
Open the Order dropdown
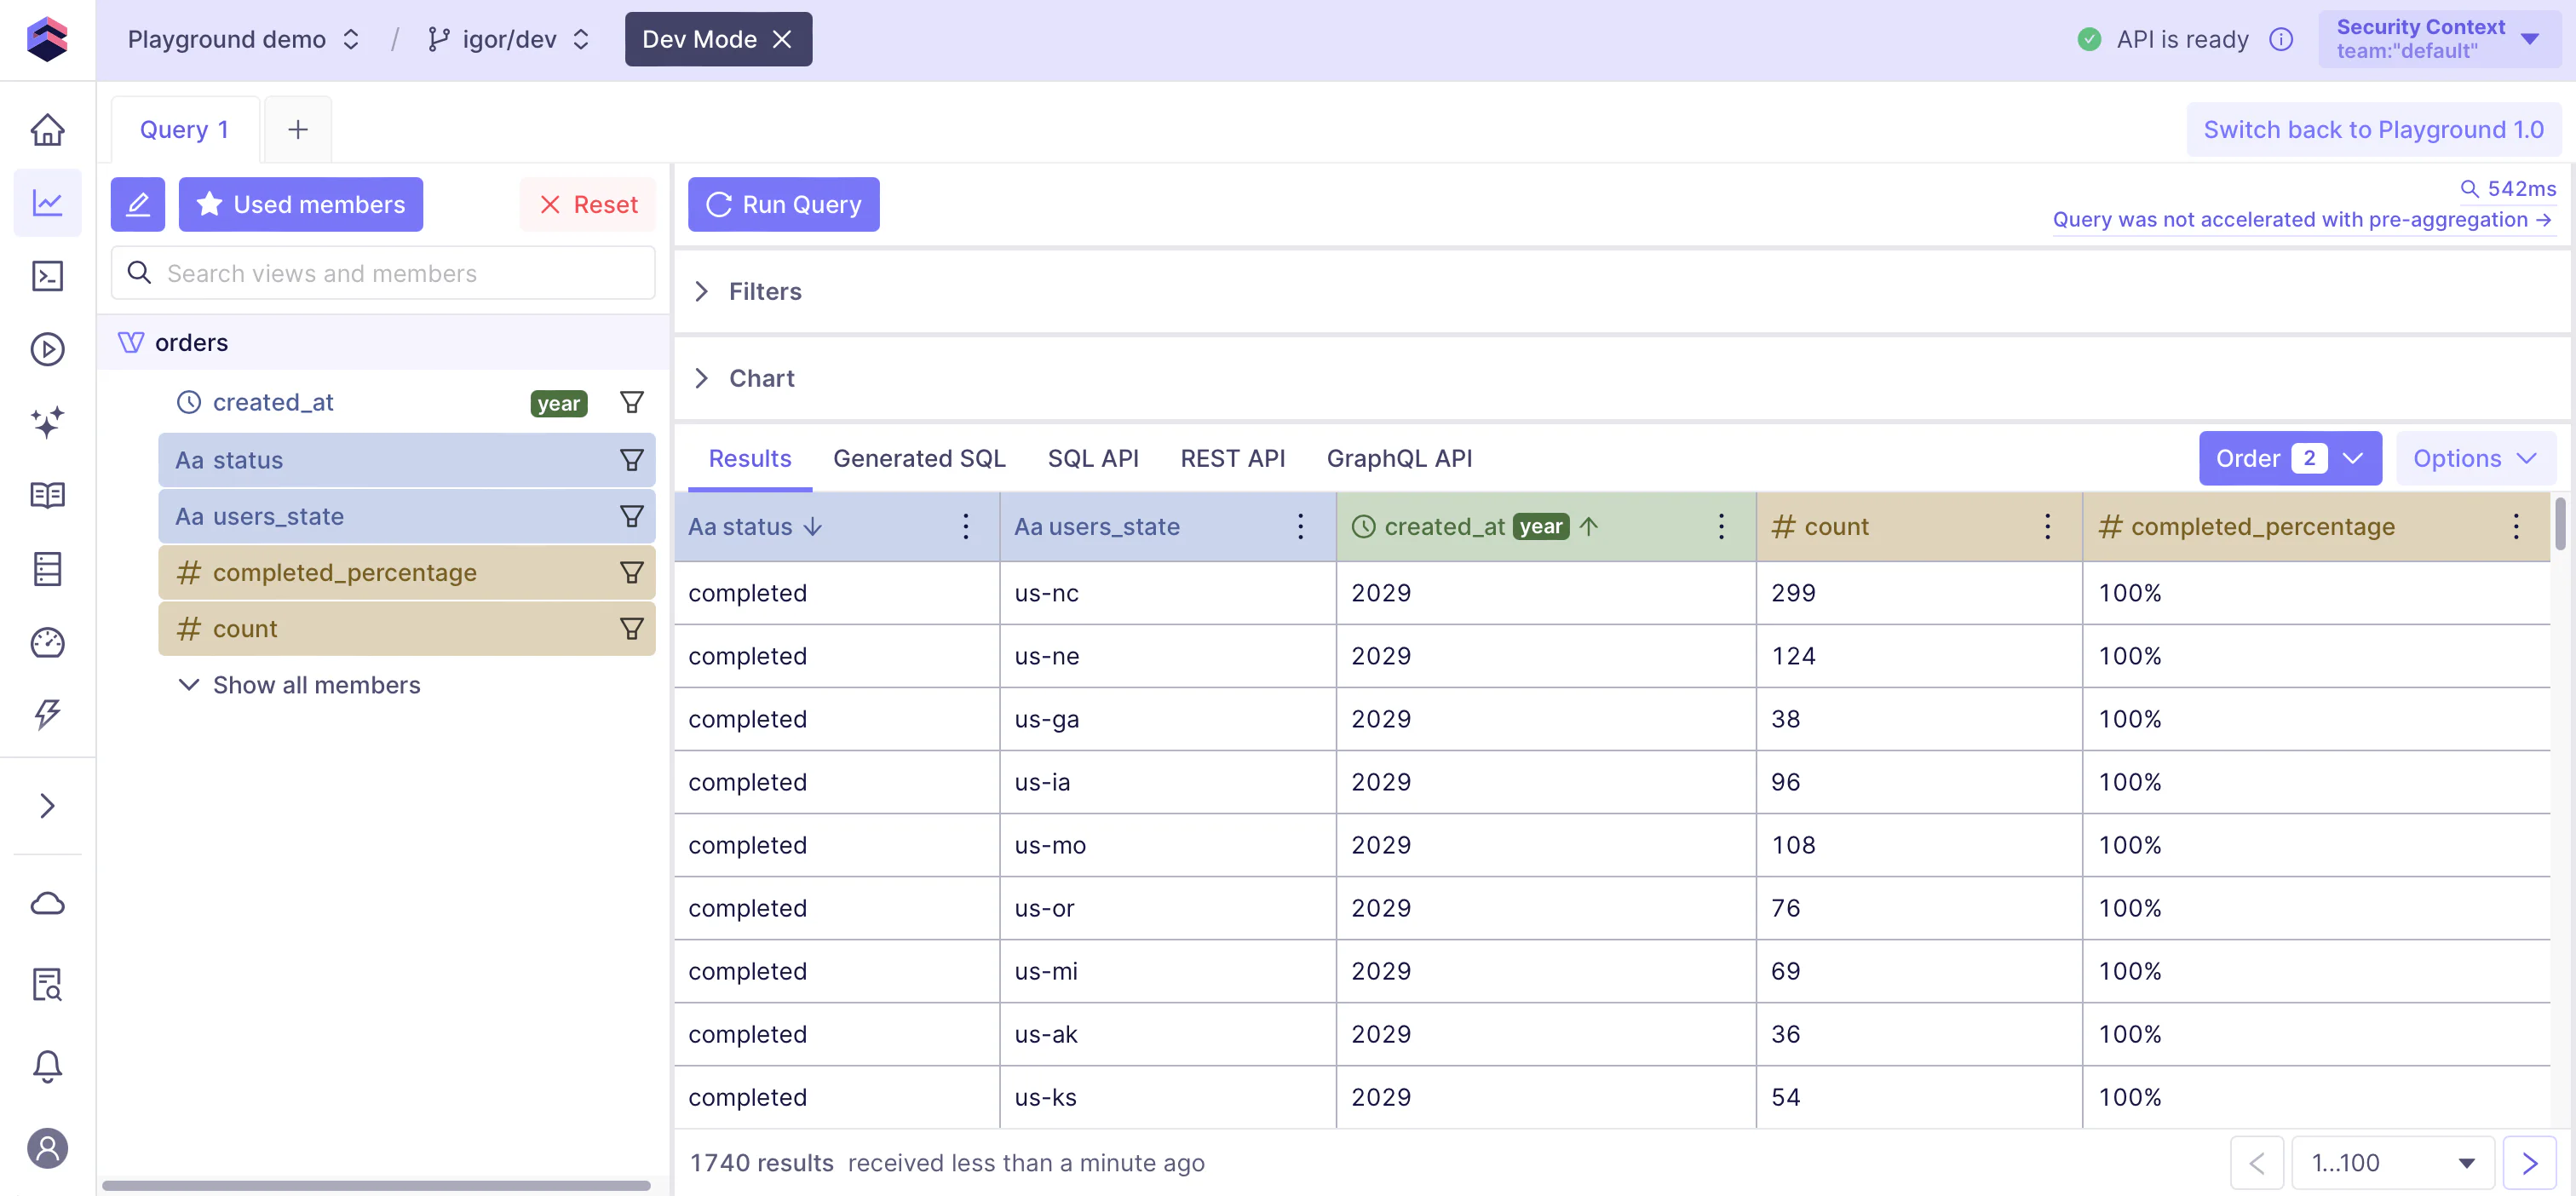coord(2289,459)
